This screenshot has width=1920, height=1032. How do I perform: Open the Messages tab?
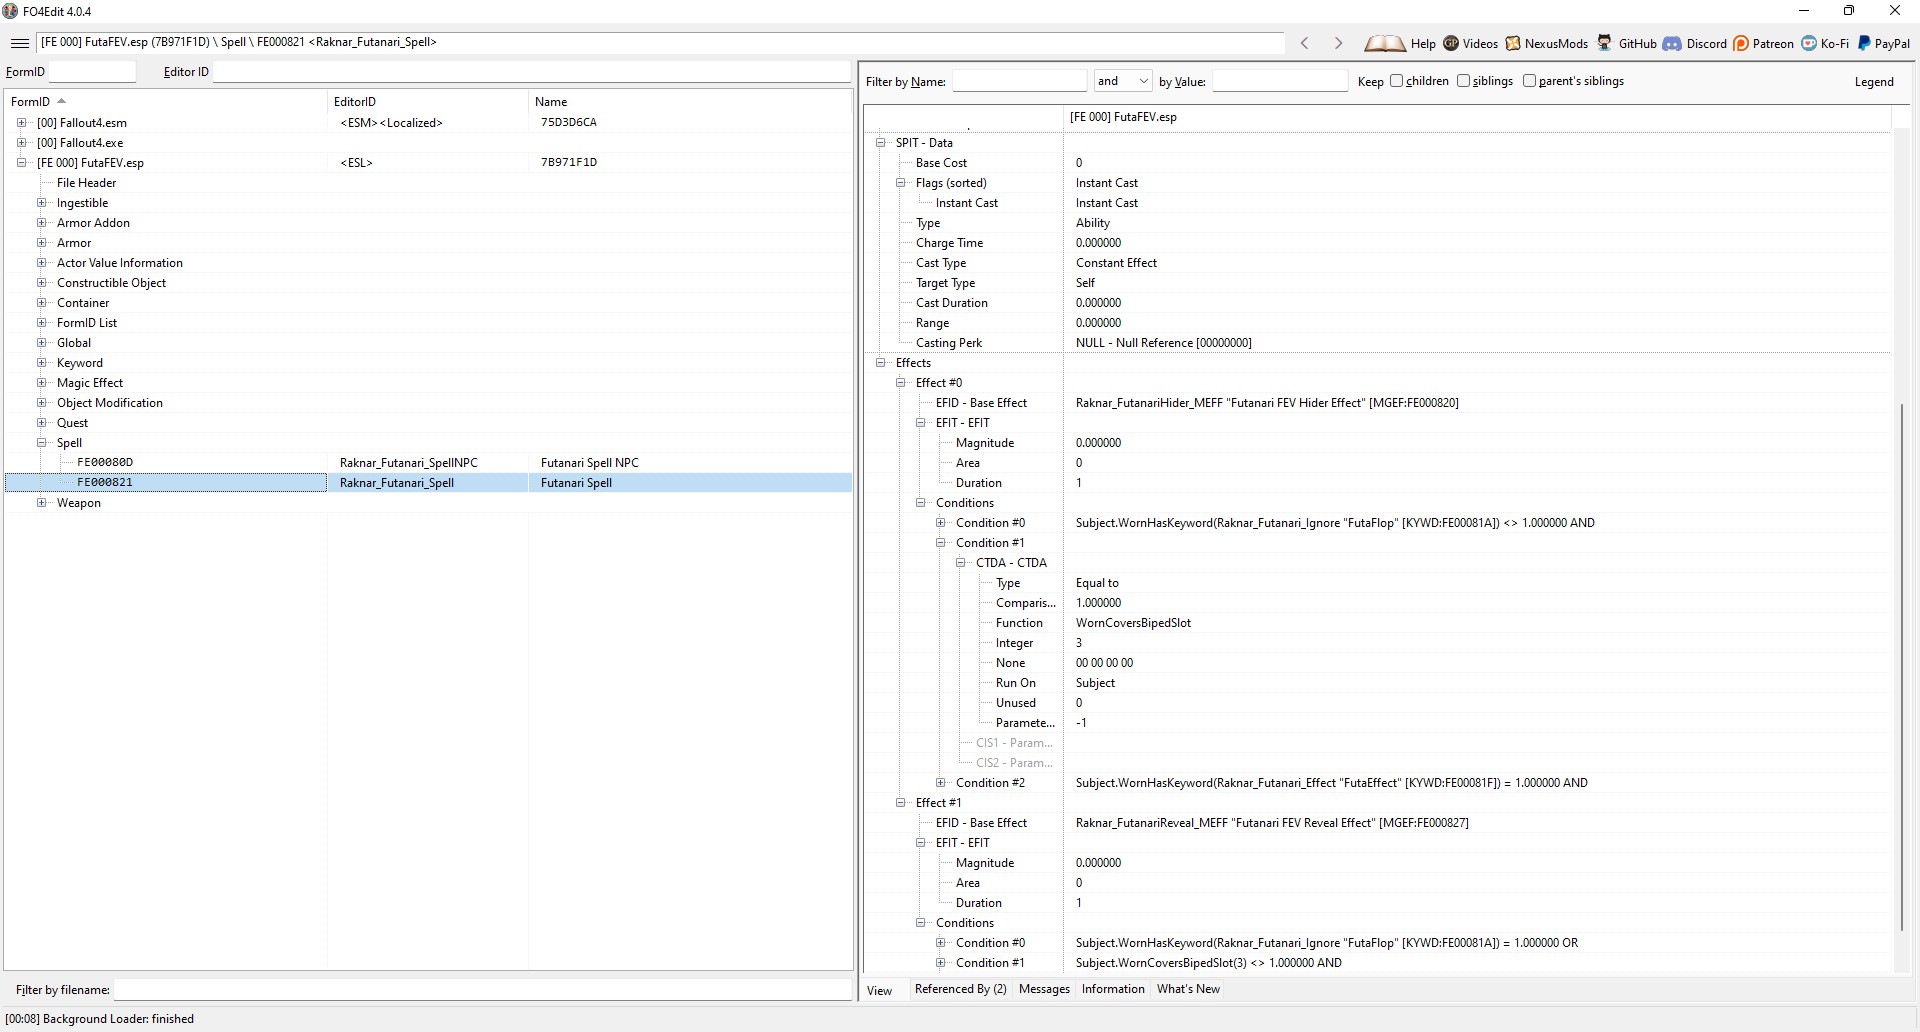point(1044,989)
